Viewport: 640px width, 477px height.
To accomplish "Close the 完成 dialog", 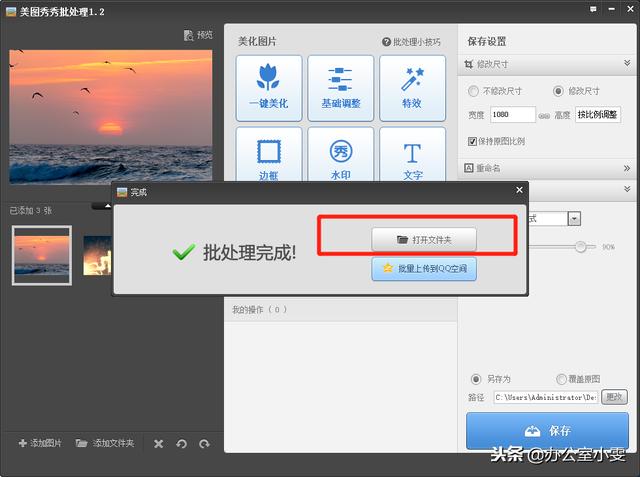I will pyautogui.click(x=519, y=190).
